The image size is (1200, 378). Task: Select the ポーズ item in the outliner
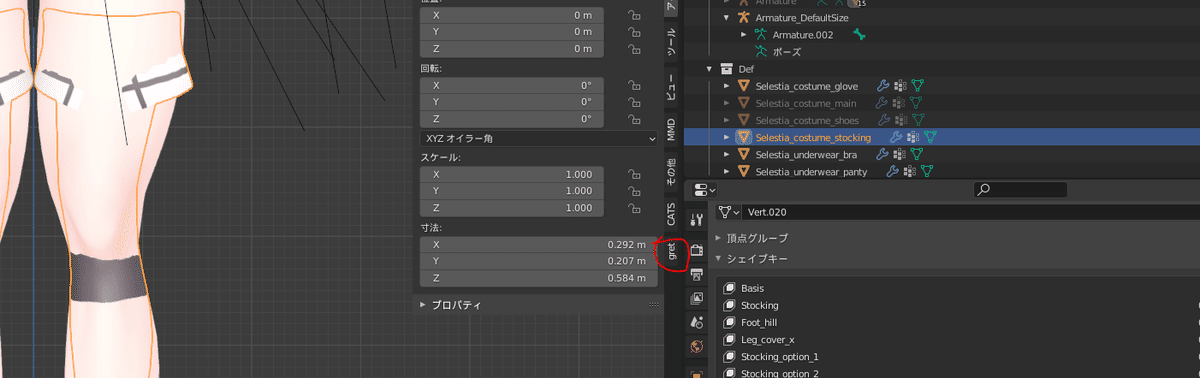(x=786, y=52)
